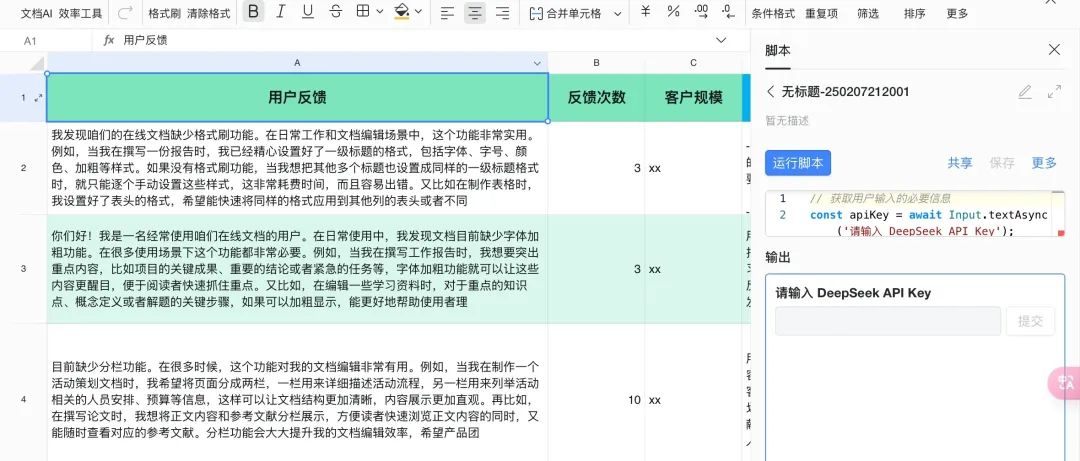
Task: Click the cell borders icon
Action: [362, 12]
